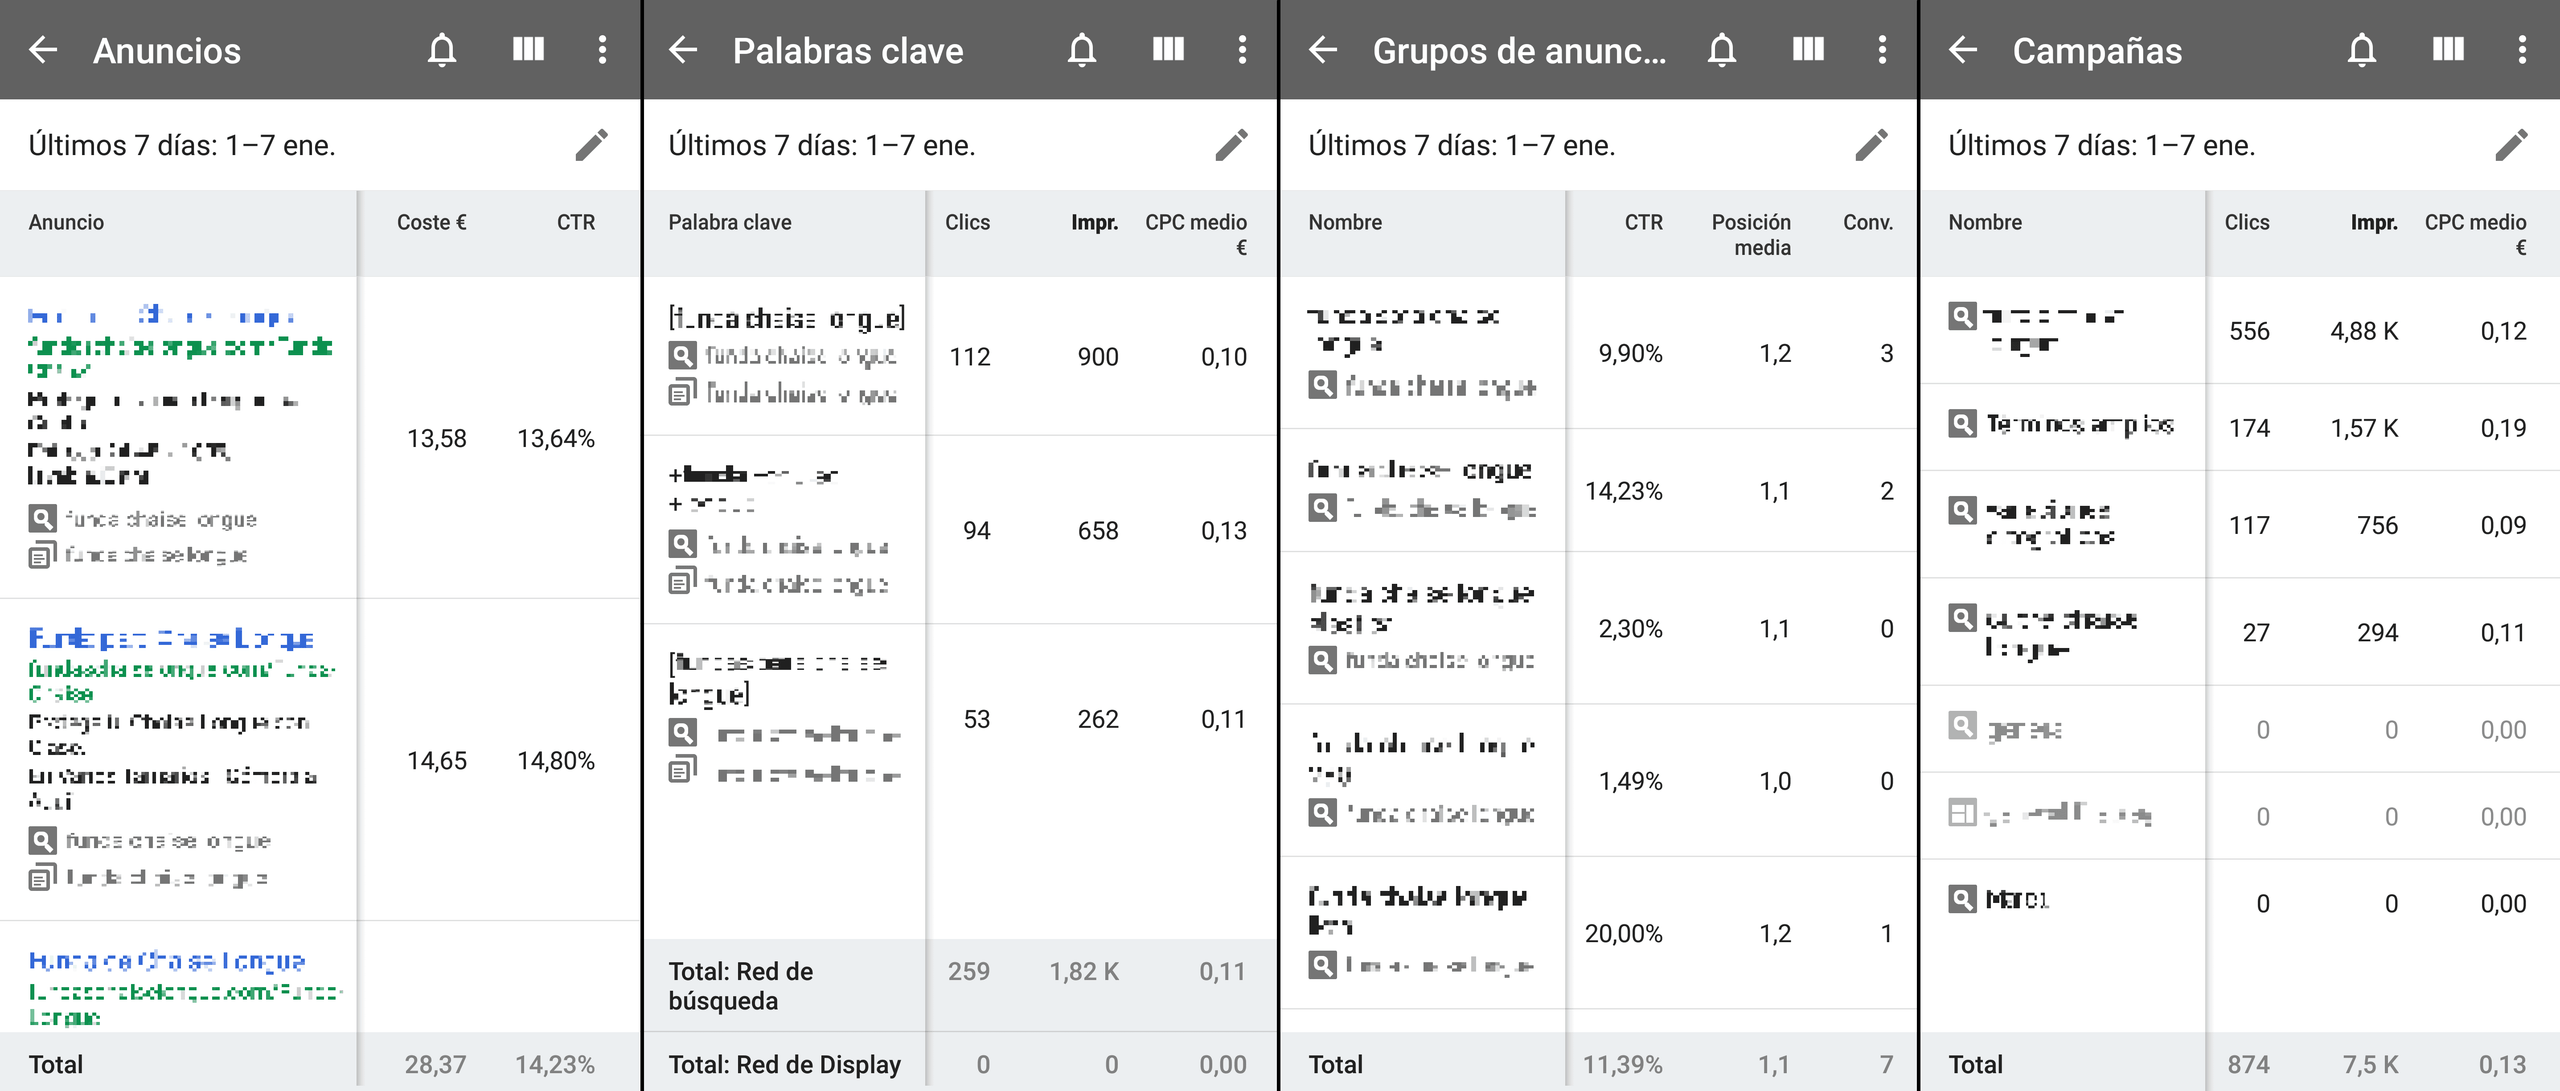Sort campaigns by Clics column

point(2246,222)
